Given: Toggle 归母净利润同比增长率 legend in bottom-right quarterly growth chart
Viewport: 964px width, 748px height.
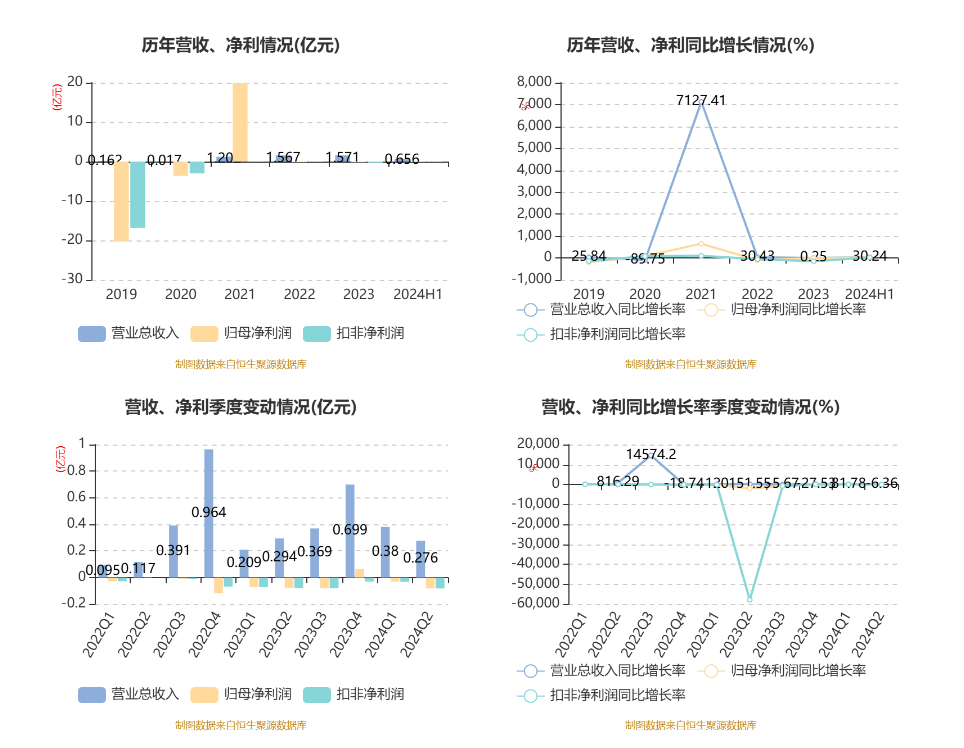Looking at the screenshot, I should coord(782,671).
